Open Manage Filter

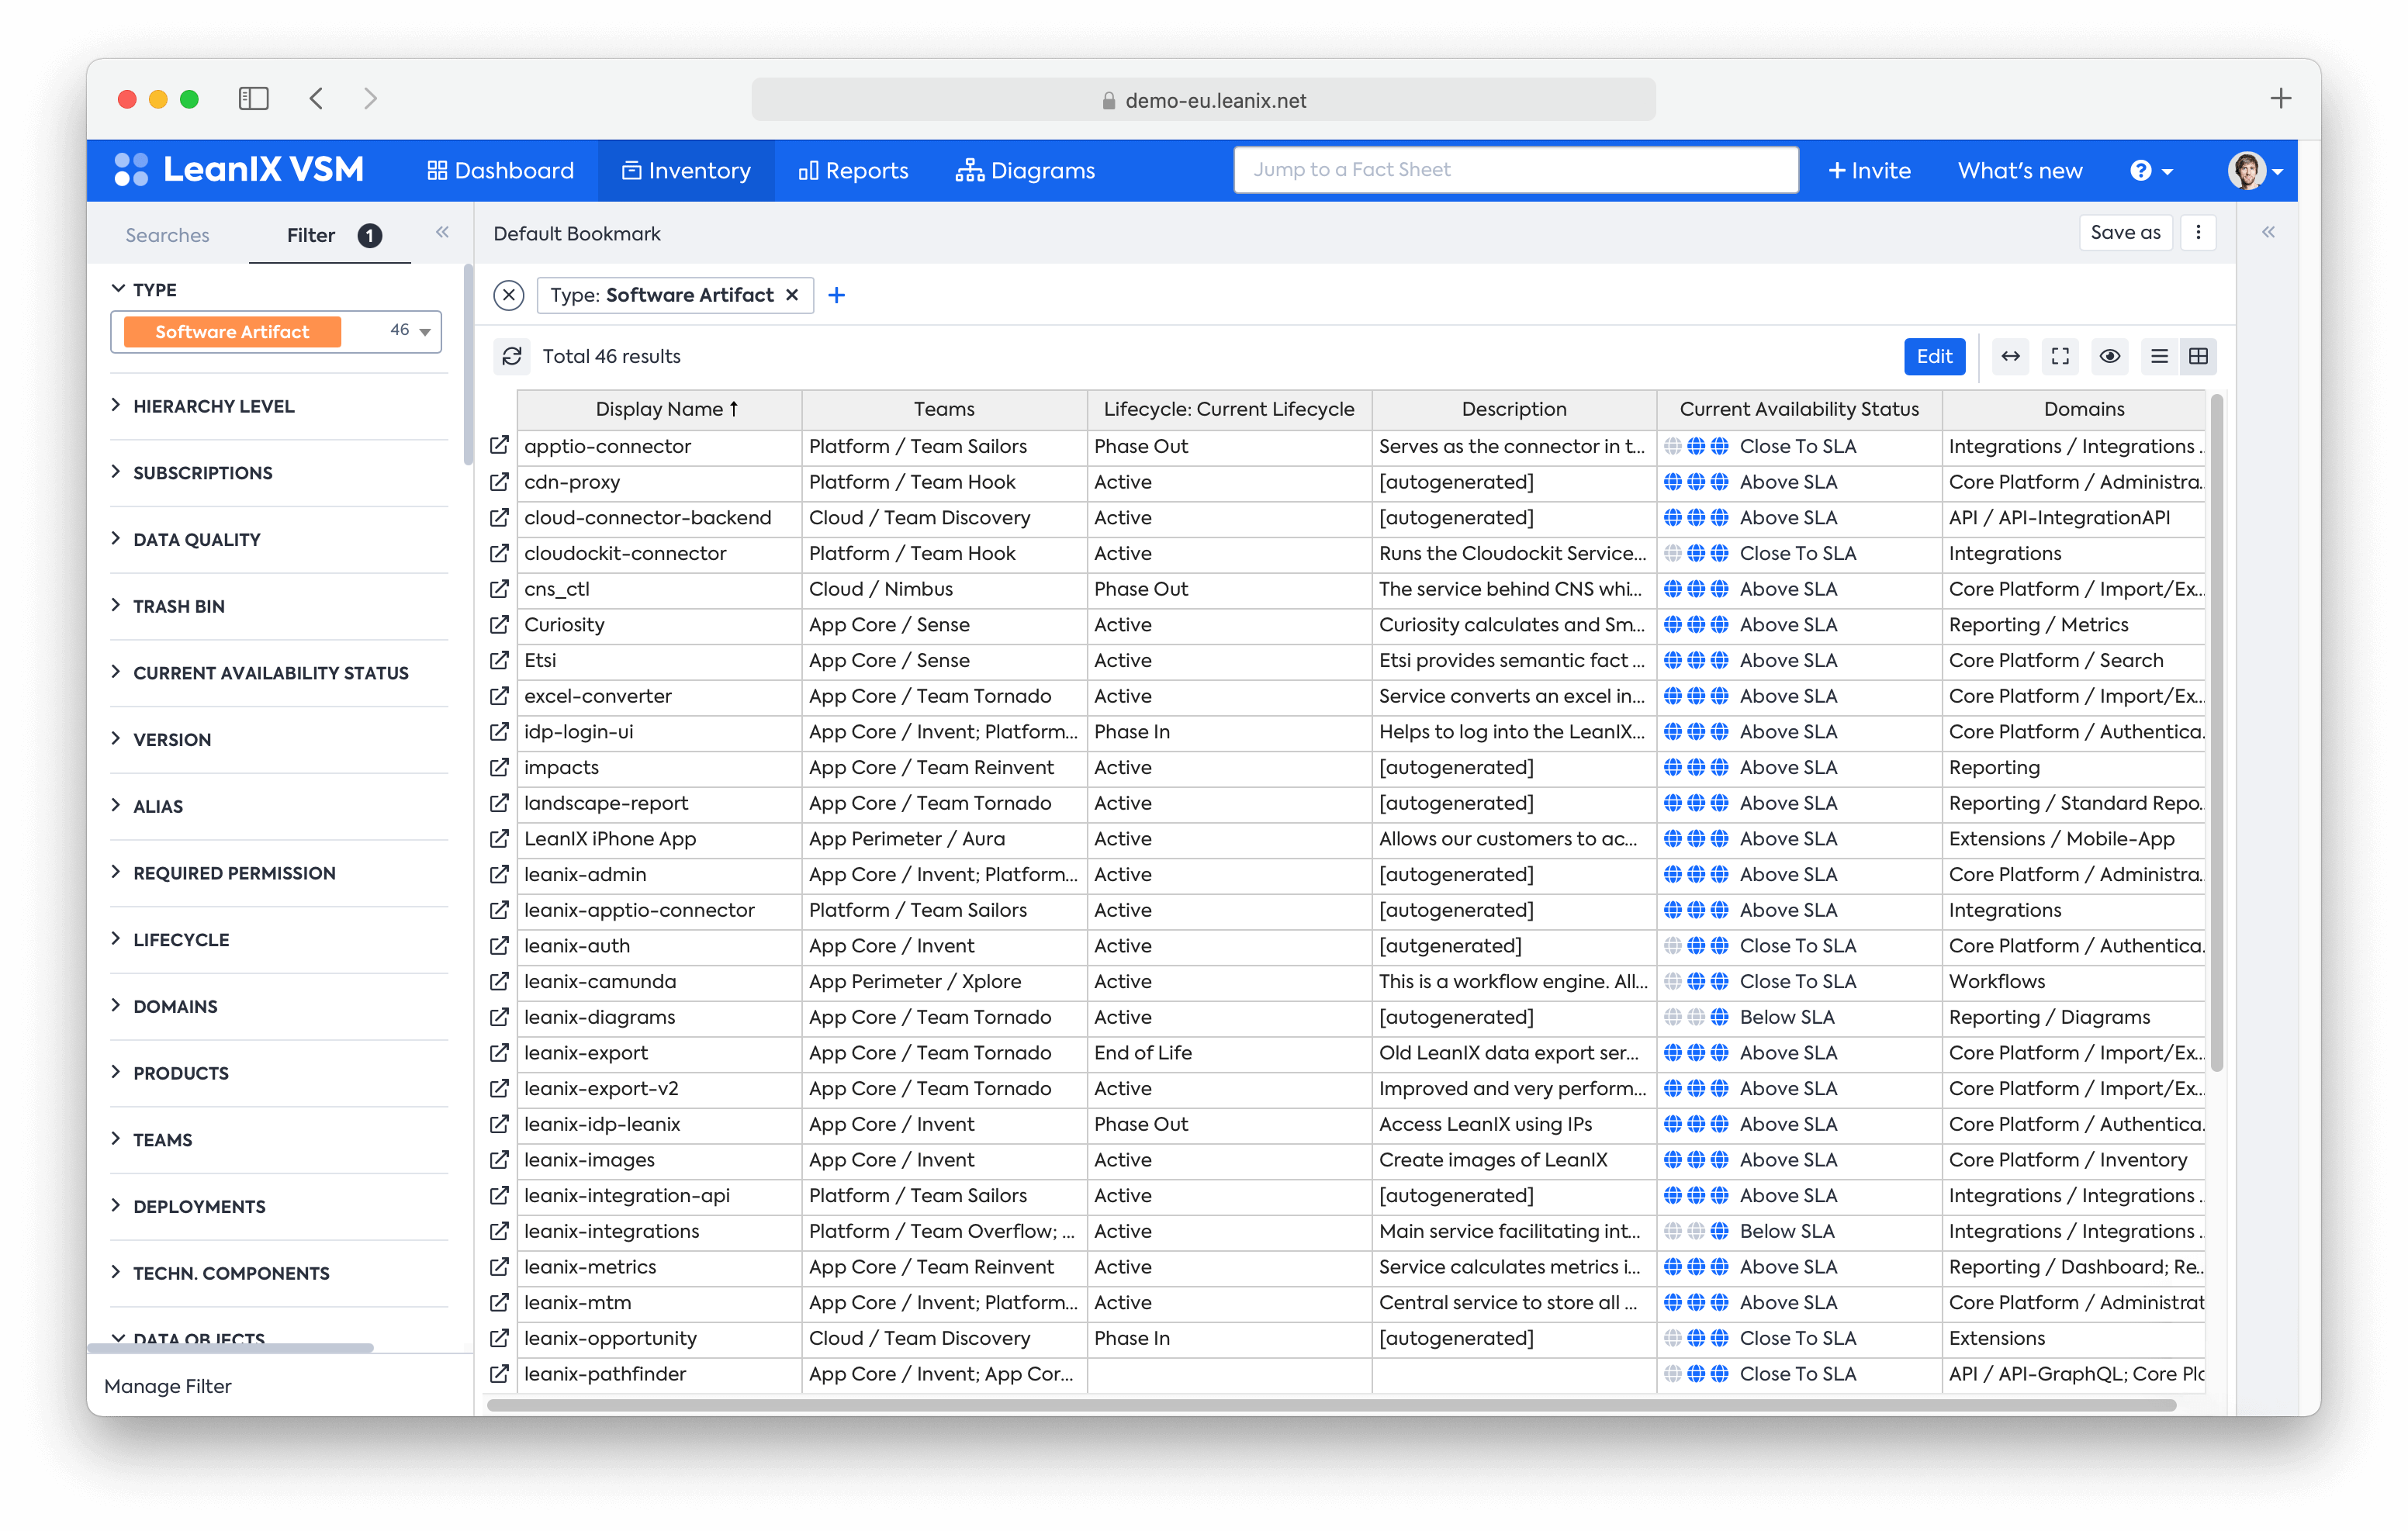pos(168,1386)
